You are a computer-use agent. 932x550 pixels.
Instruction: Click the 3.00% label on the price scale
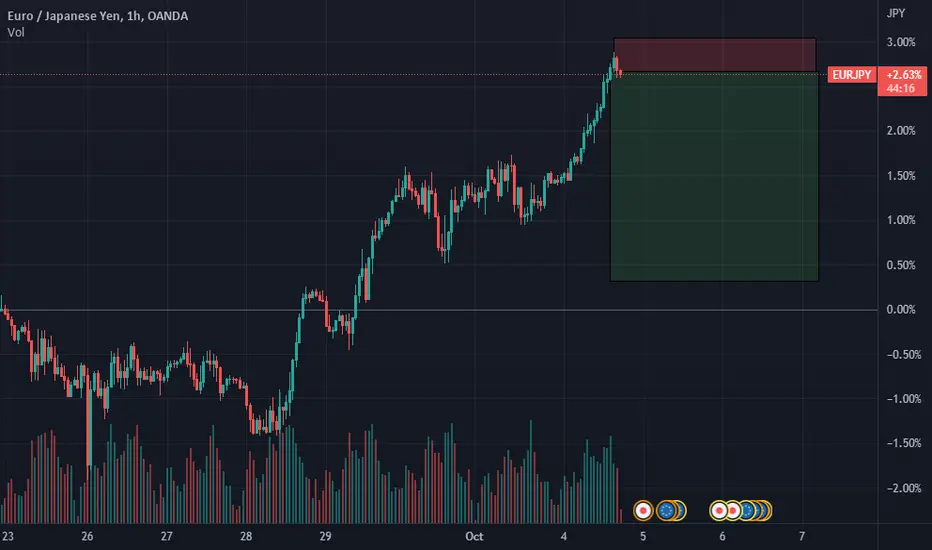900,42
